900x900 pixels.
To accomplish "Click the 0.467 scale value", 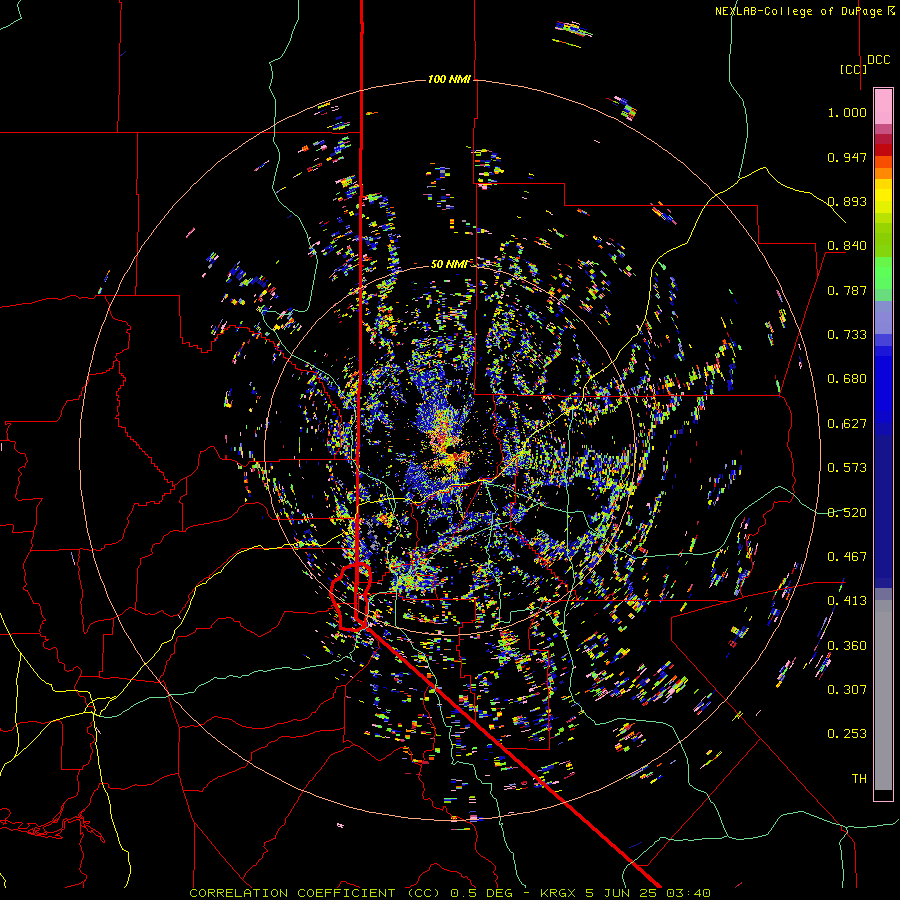I will coord(847,557).
